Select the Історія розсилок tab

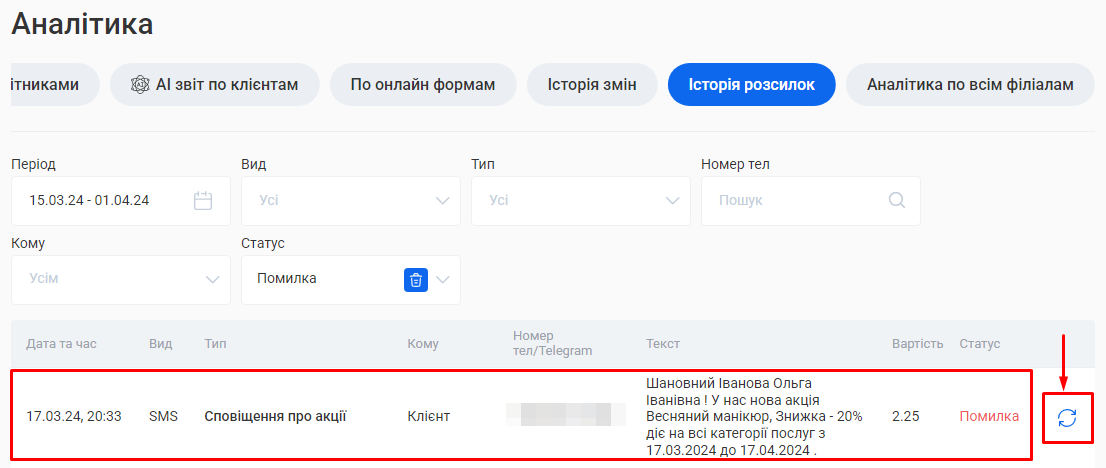click(752, 85)
